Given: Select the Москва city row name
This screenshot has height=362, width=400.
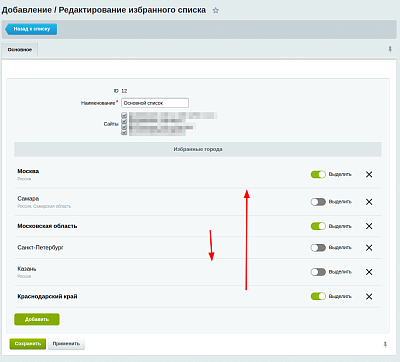Looking at the screenshot, I should [28, 171].
